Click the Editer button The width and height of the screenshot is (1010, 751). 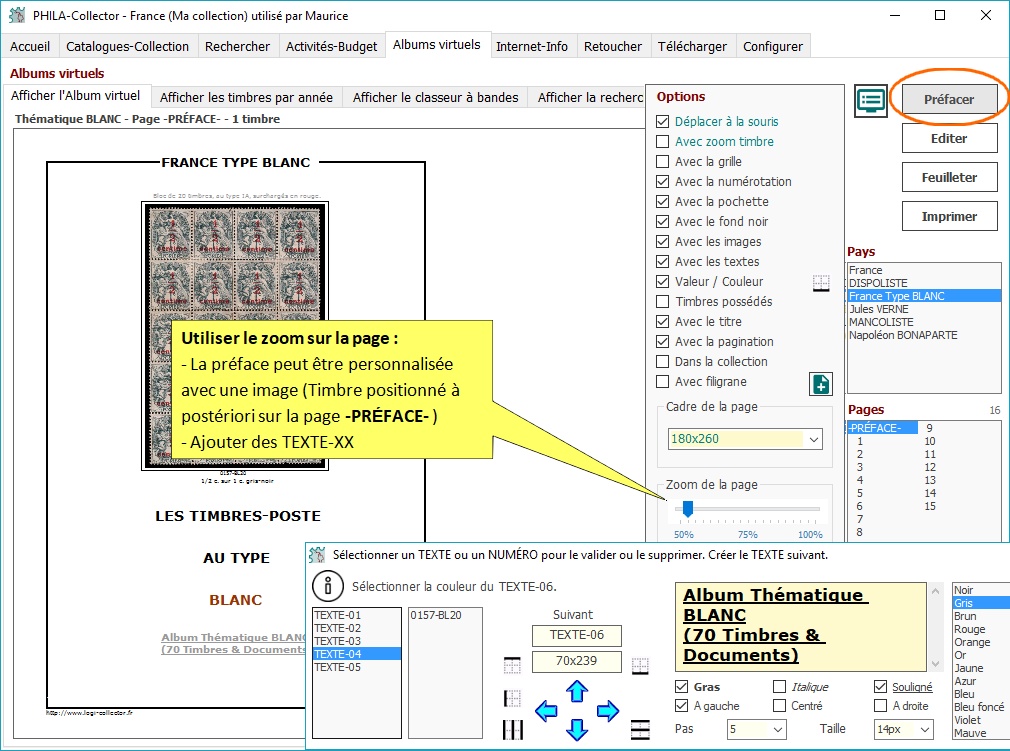click(x=949, y=138)
